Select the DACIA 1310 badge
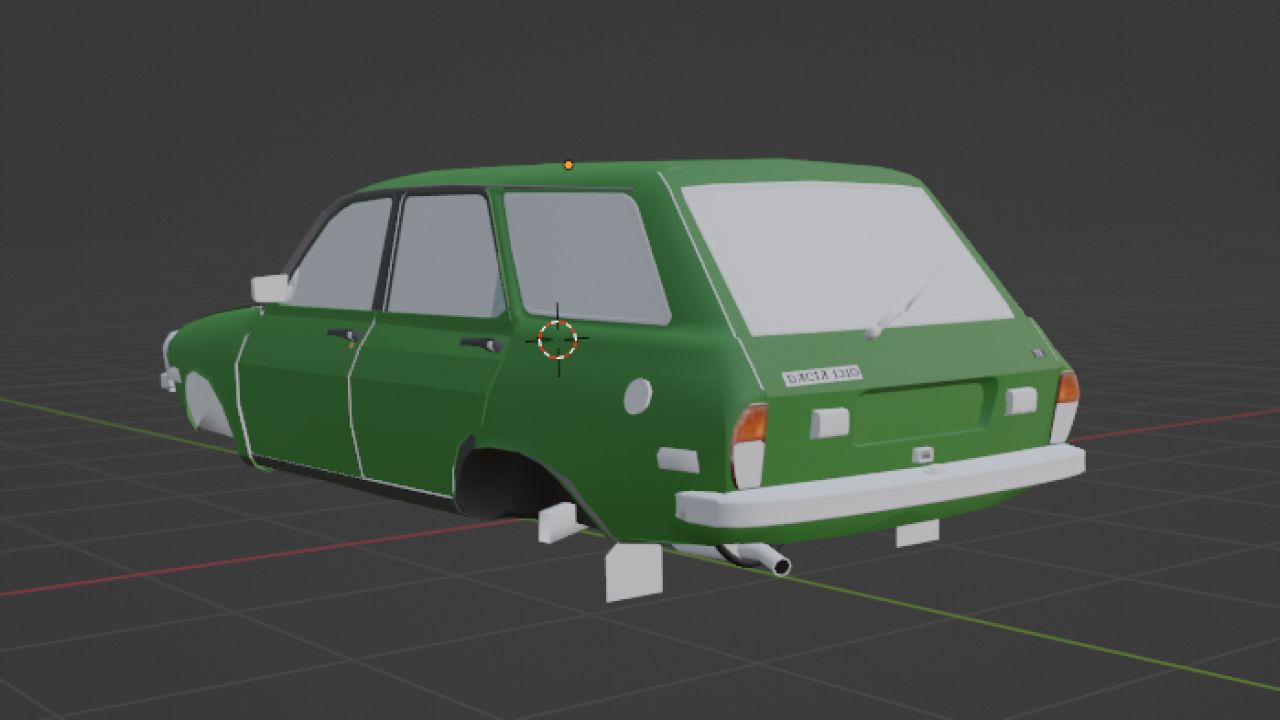1280x720 pixels. click(x=822, y=376)
